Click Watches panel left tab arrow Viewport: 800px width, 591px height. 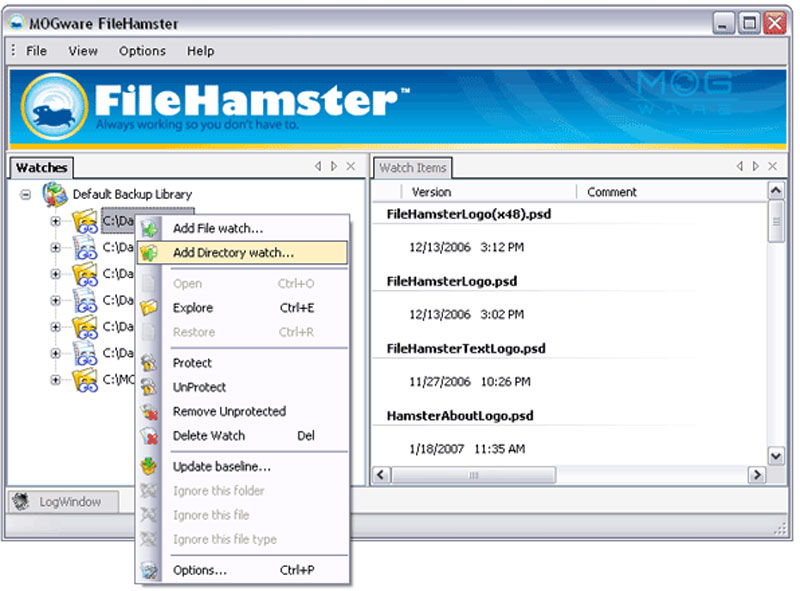318,166
